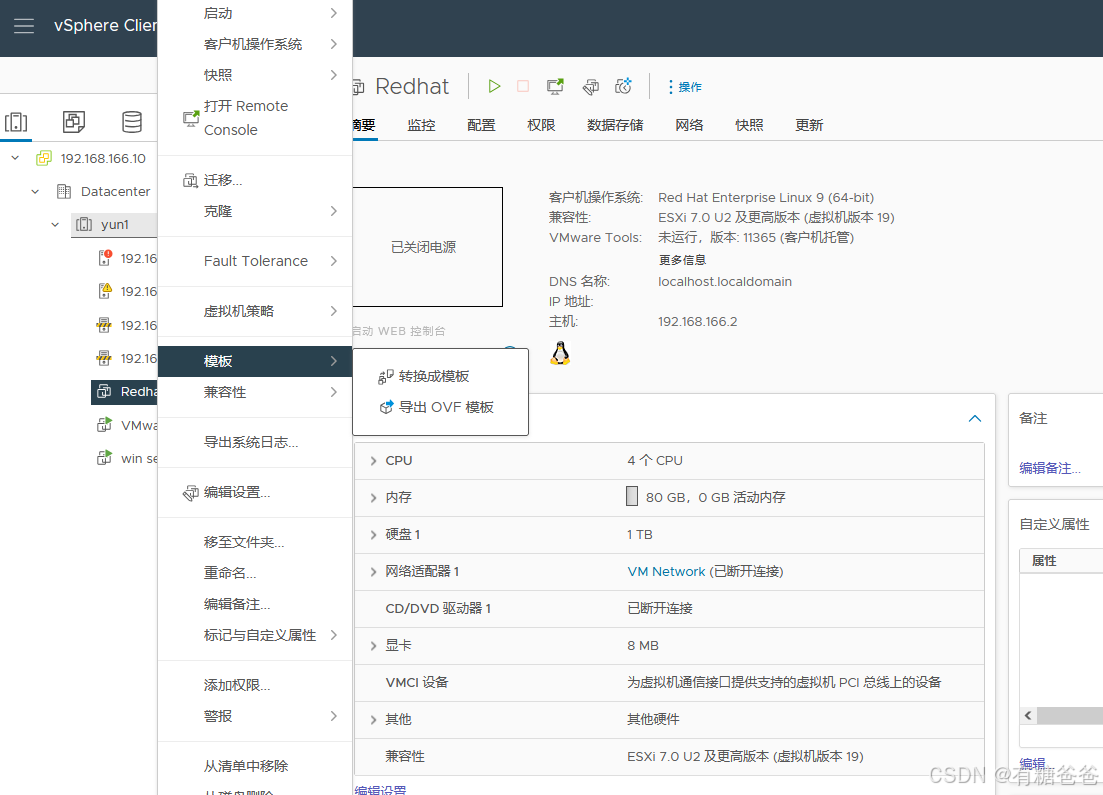The width and height of the screenshot is (1103, 795).
Task: Expand the 显卡 hardware row
Action: [x=374, y=646]
